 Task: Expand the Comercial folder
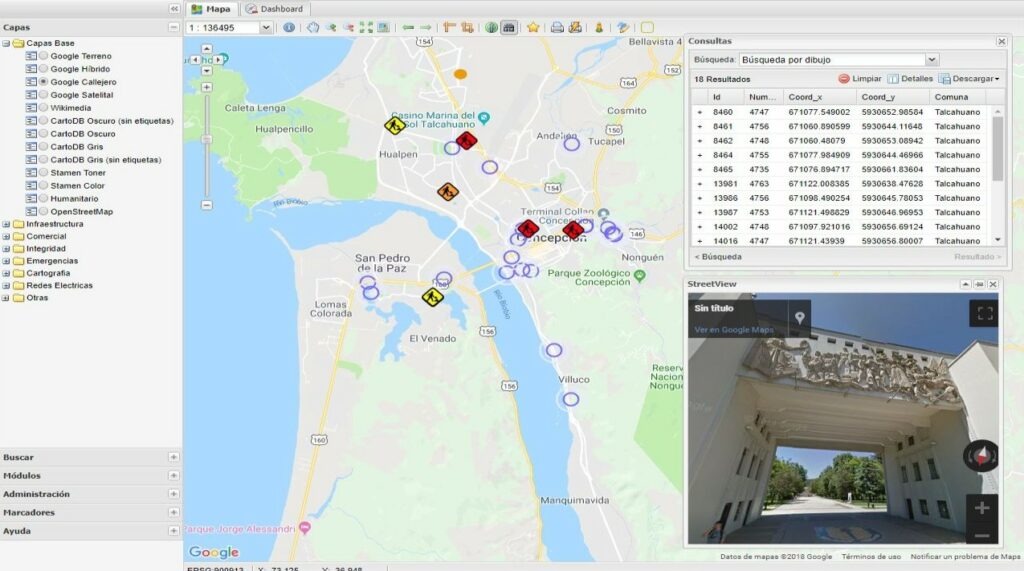[x=6, y=237]
